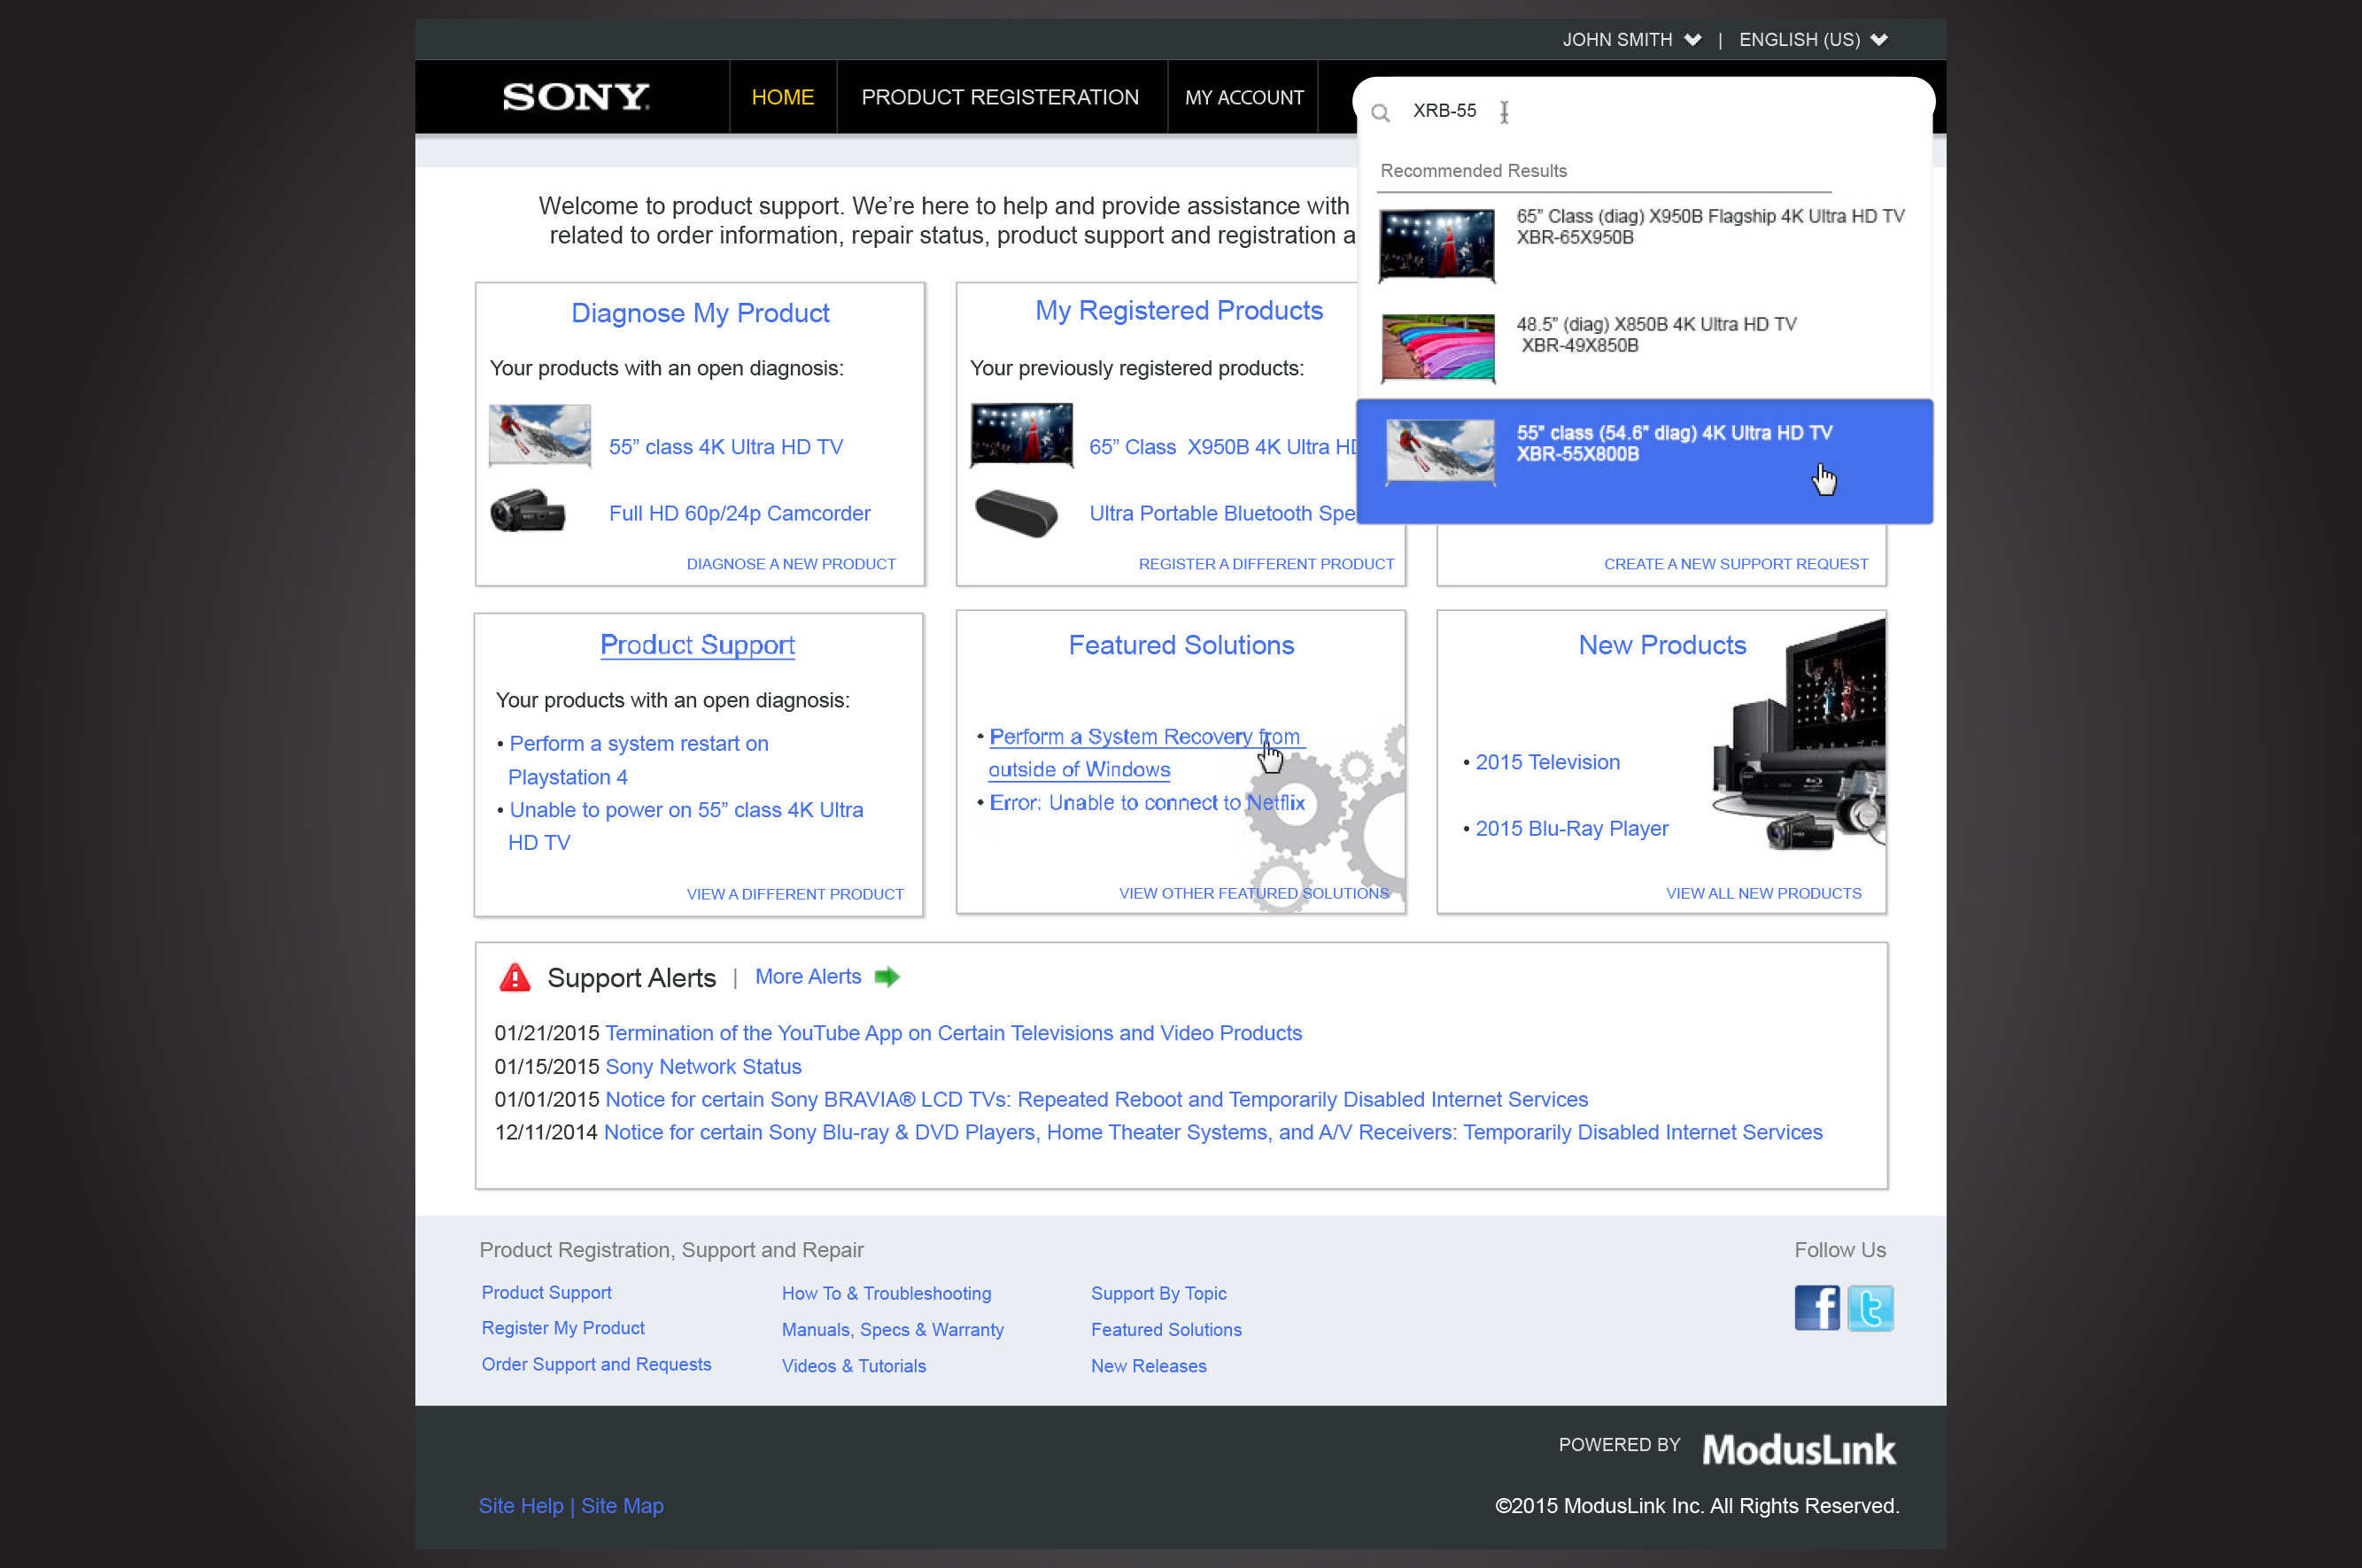This screenshot has height=1568, width=2362.
Task: Open Unable to power on 55" class TV link
Action: (686, 826)
